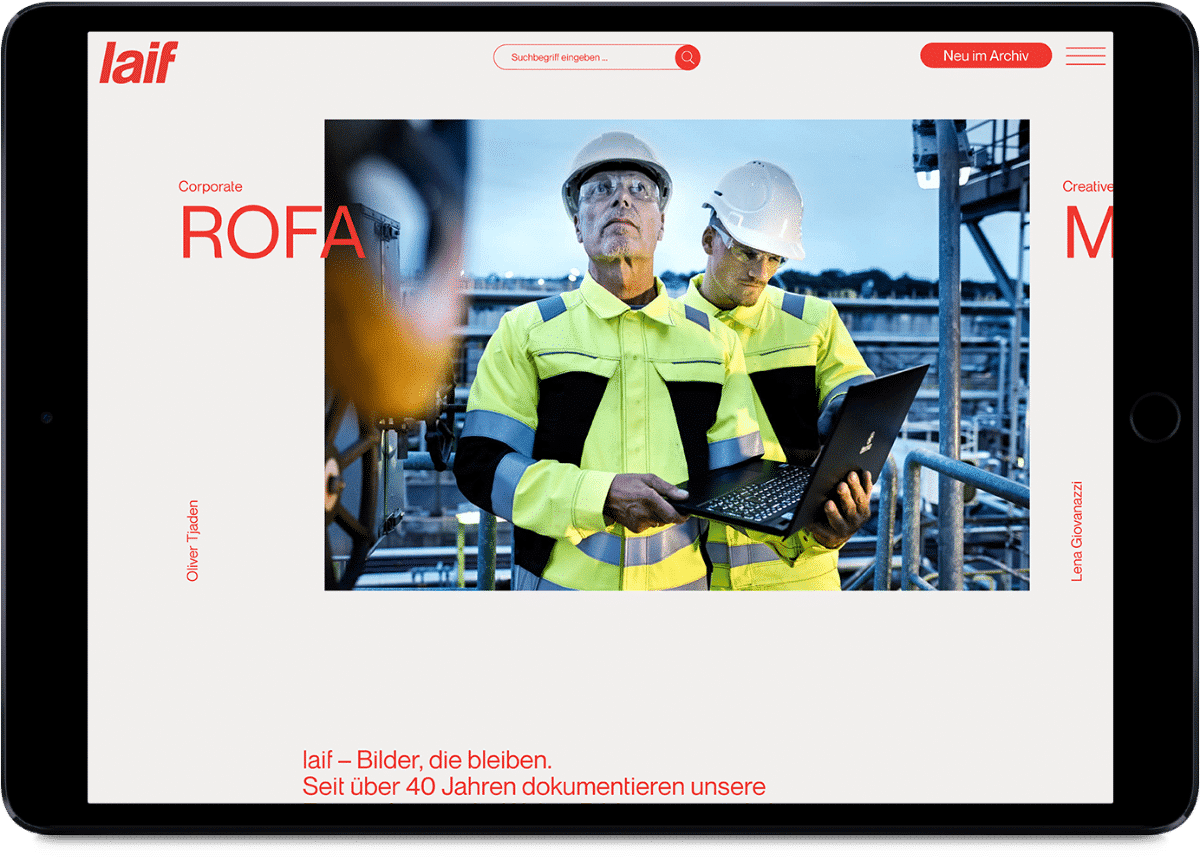Open the hamburger menu
1200x867 pixels.
[1085, 57]
